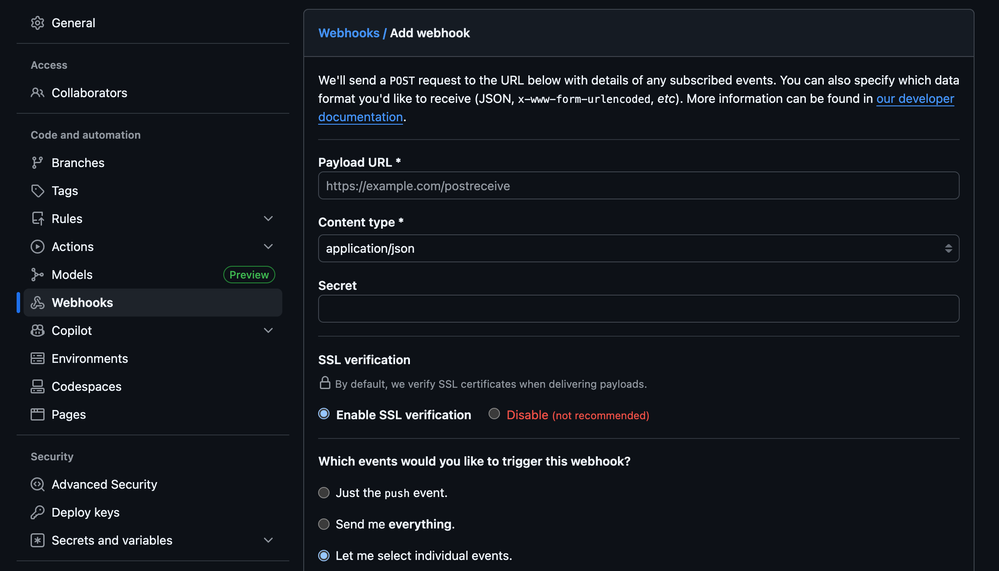Expand Secrets and variables section

pos(268,541)
